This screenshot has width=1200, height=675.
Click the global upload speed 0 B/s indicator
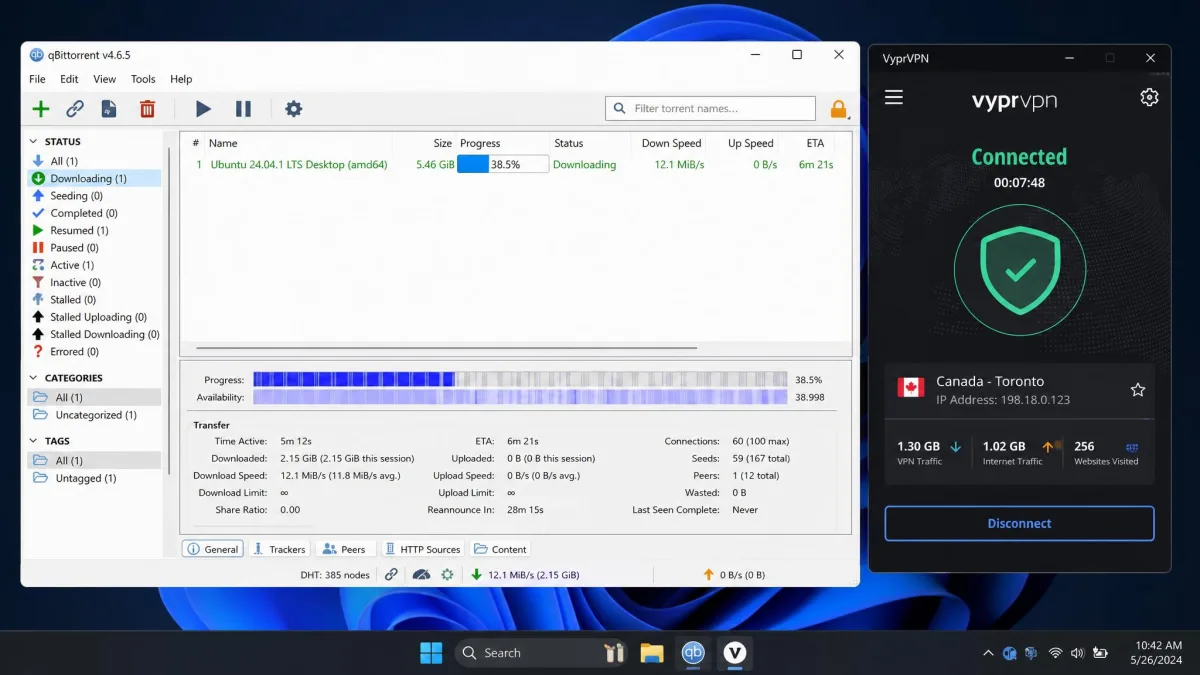pyautogui.click(x=734, y=575)
